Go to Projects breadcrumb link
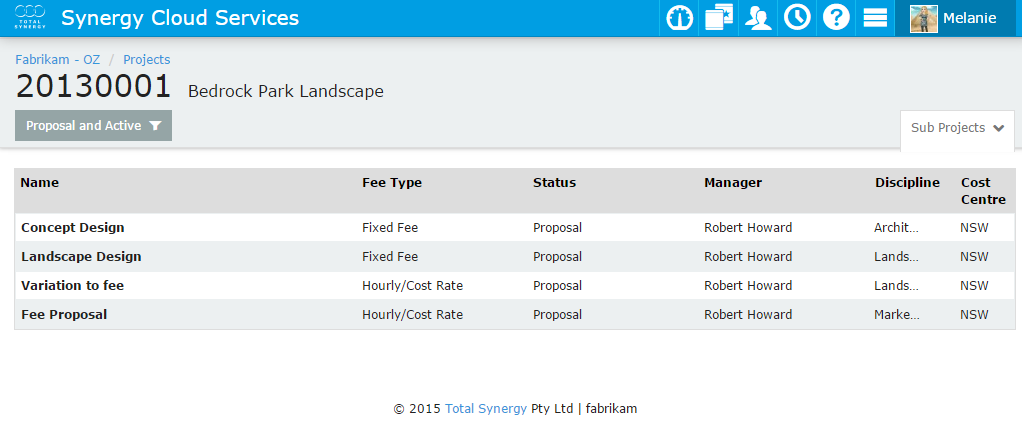 147,60
